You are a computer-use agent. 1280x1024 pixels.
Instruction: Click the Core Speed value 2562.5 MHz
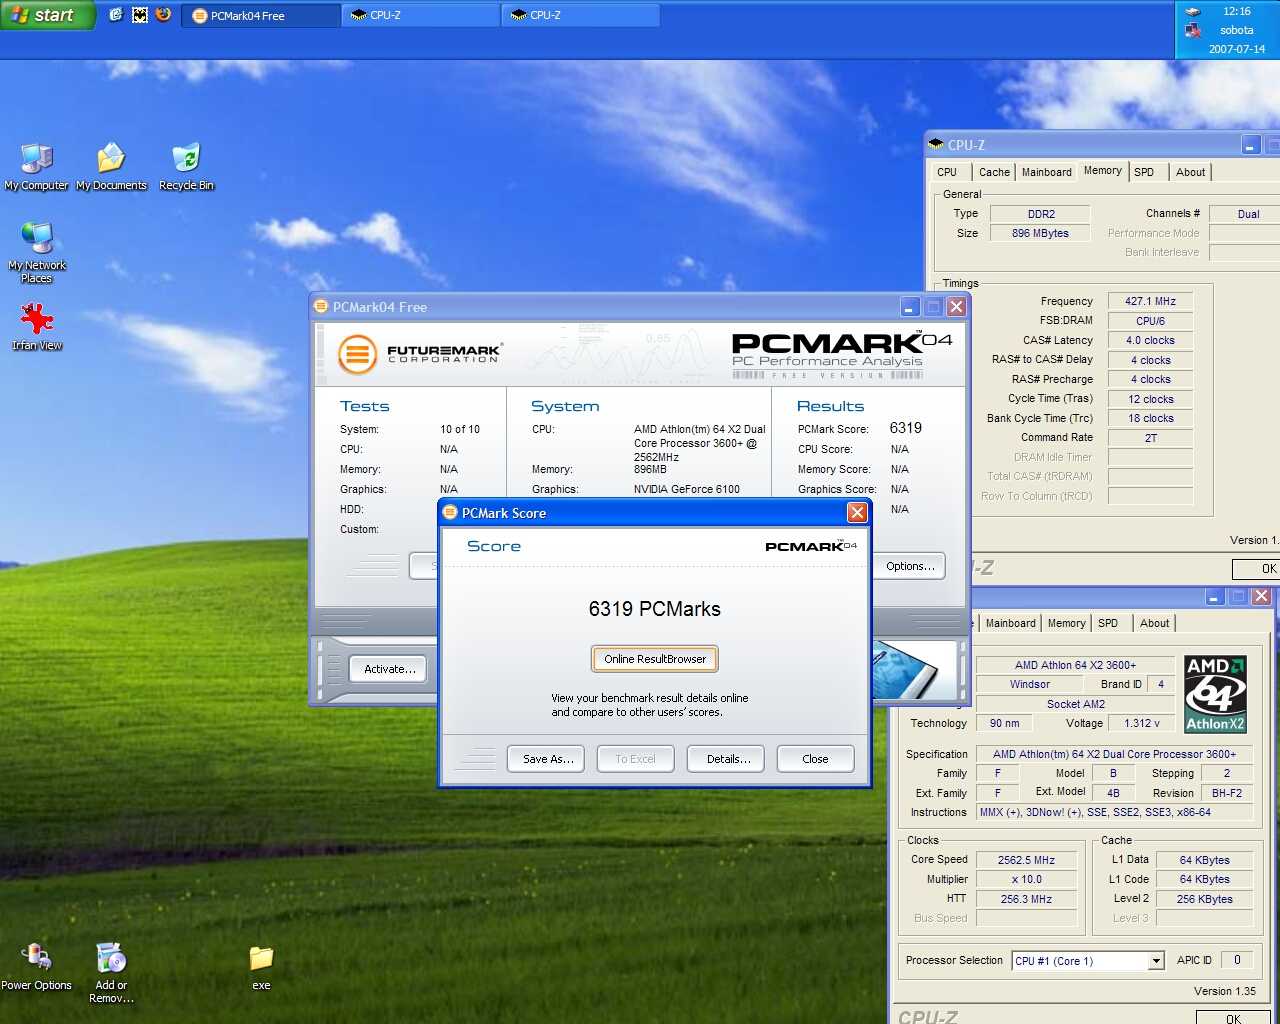click(x=1026, y=860)
